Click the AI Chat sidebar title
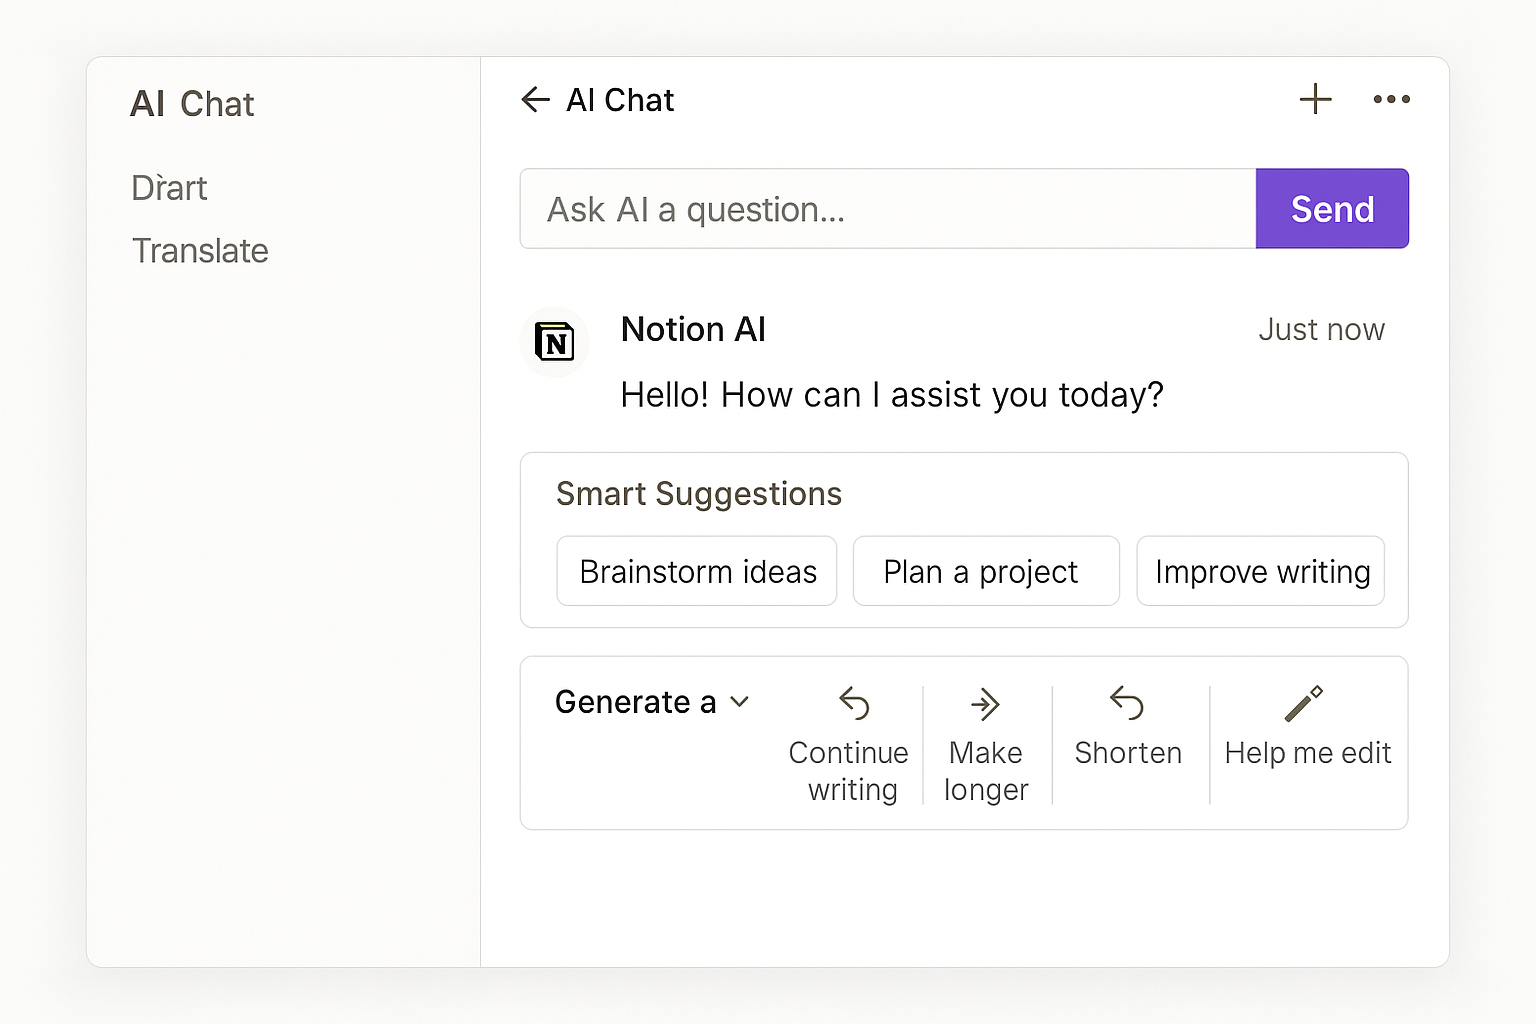 192,104
